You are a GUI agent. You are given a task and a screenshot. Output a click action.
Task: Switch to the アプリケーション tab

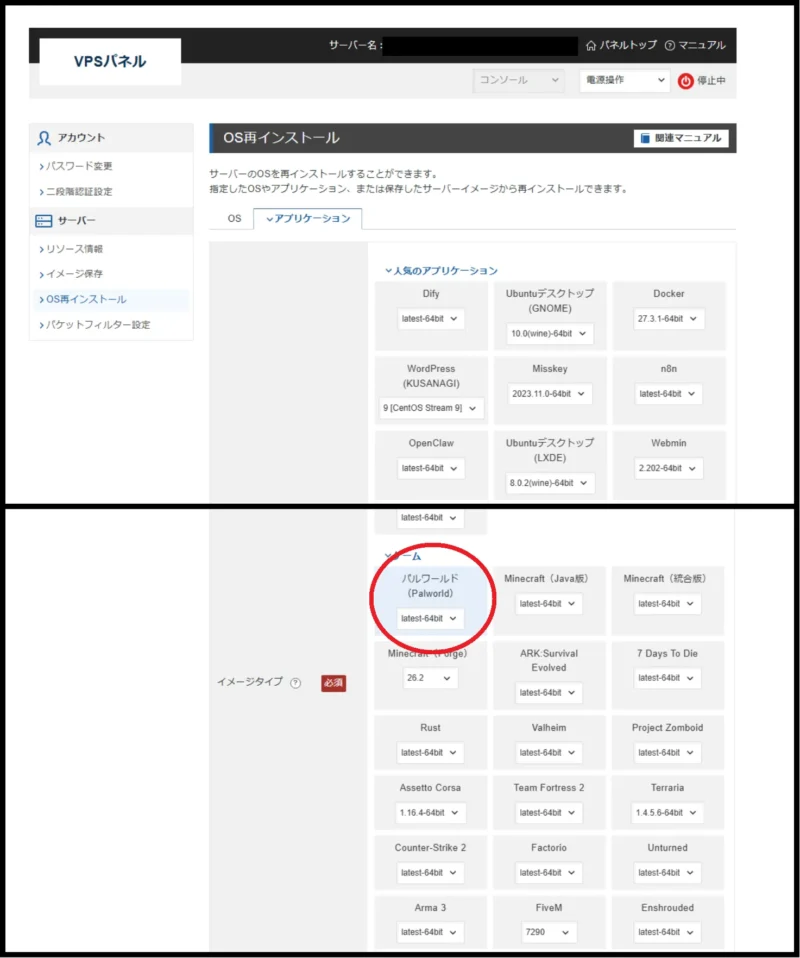pos(308,219)
